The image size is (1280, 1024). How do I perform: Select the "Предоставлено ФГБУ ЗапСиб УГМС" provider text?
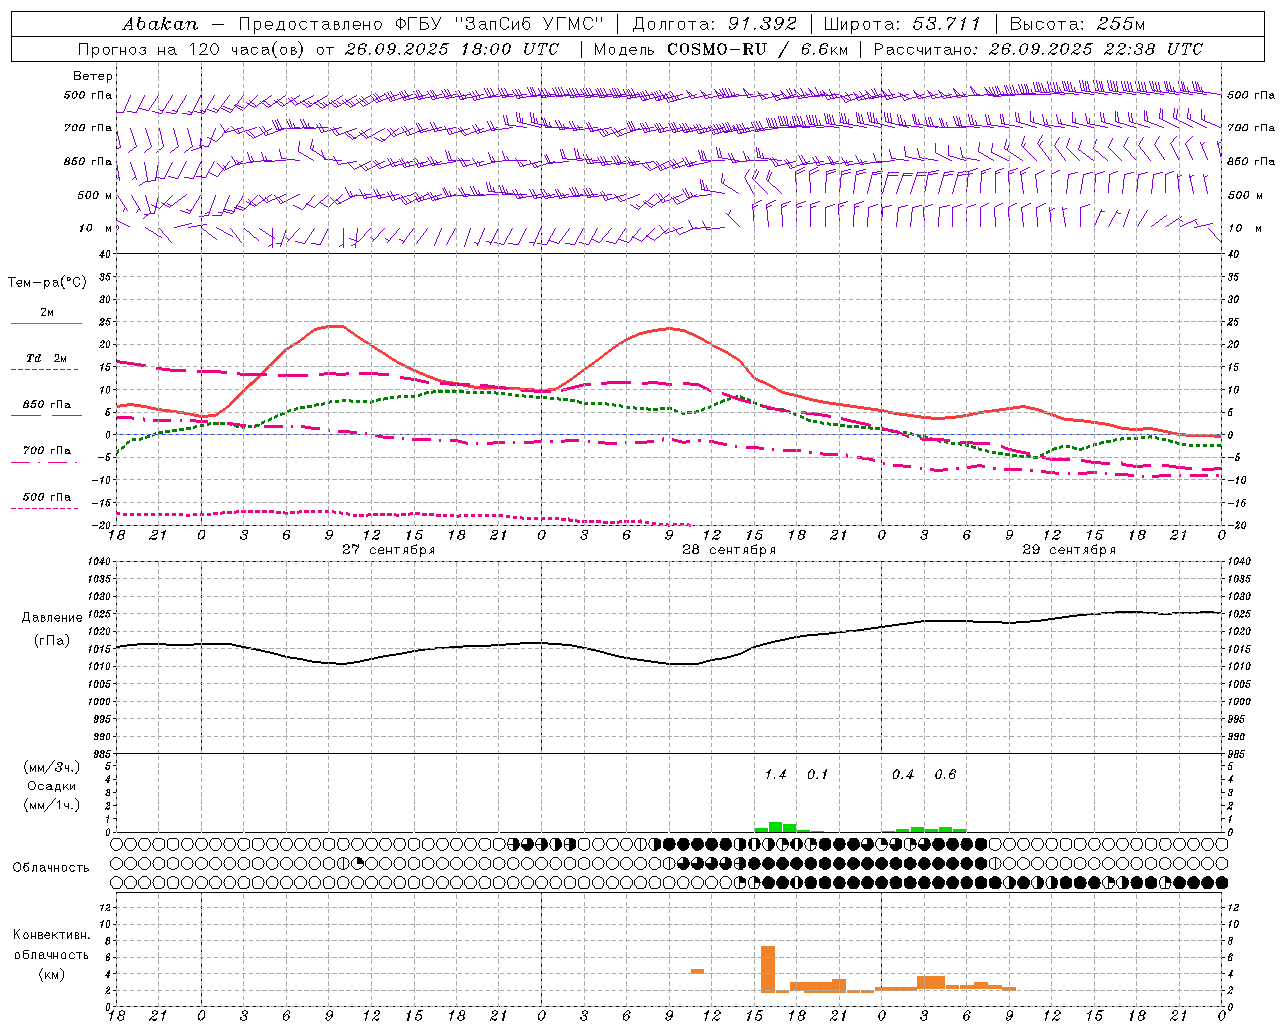[x=421, y=24]
